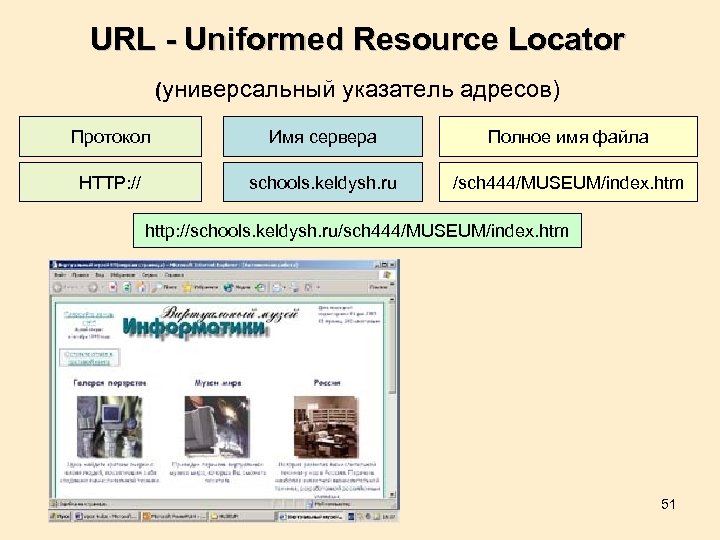
Task: Open the History toolbar icon
Action: tap(260, 287)
